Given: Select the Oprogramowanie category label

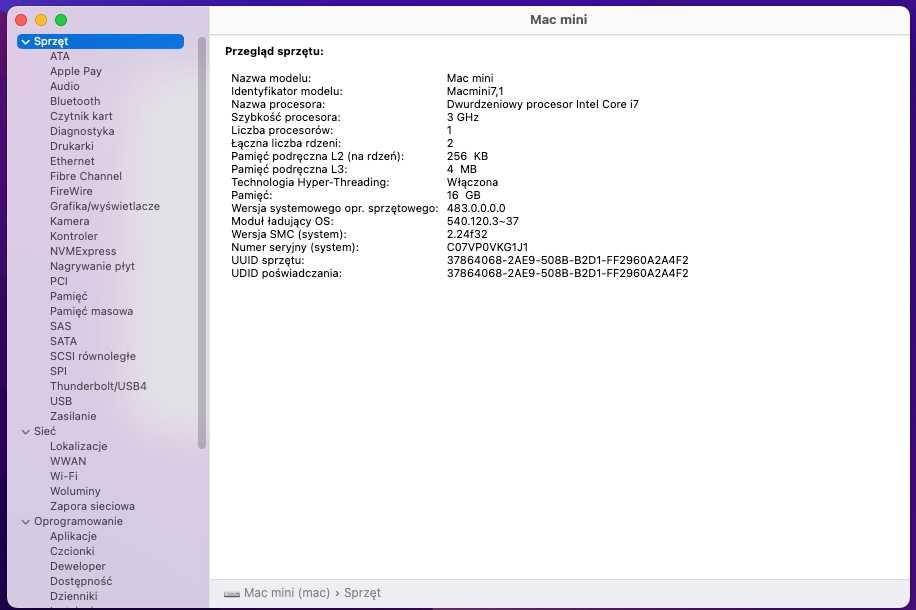Looking at the screenshot, I should coord(78,521).
